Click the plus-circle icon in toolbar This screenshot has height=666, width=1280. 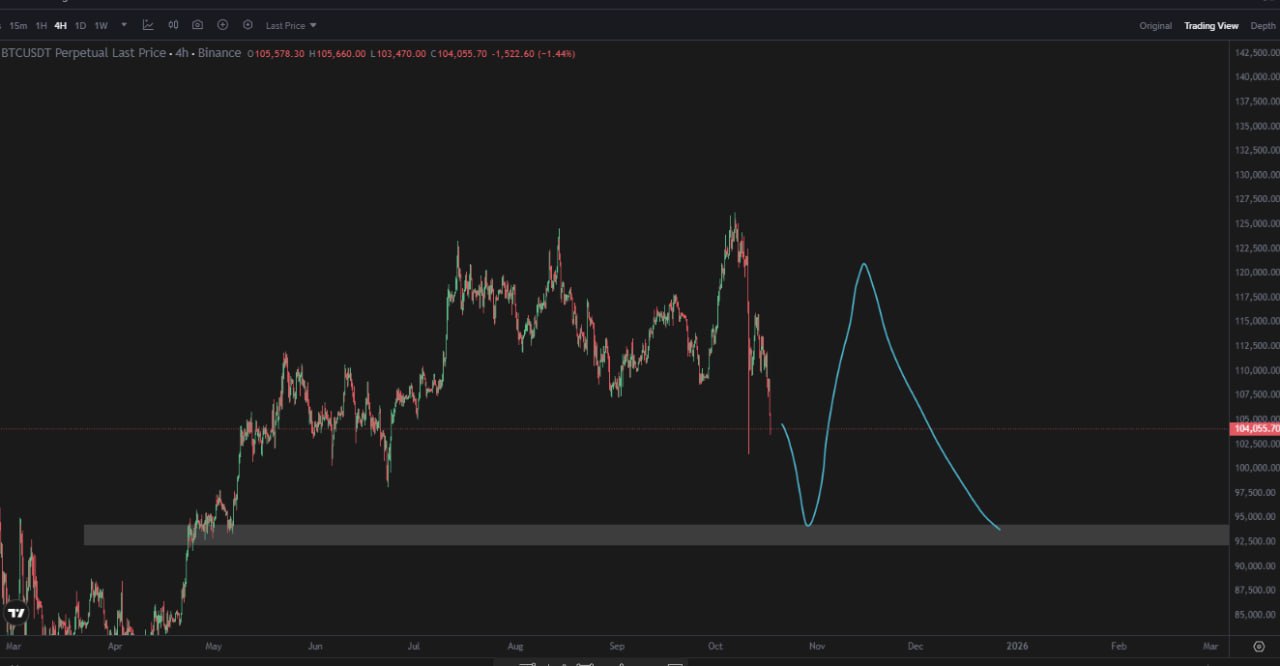(222, 25)
